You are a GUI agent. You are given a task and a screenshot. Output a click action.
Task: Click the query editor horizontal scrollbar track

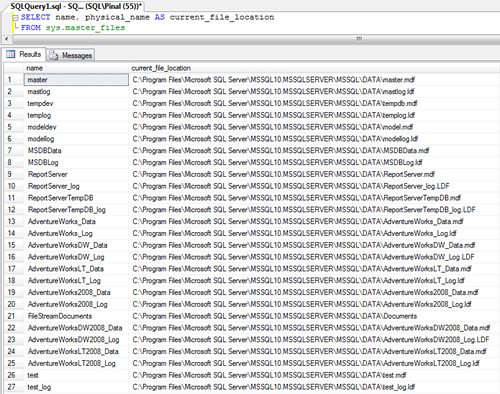click(x=255, y=39)
